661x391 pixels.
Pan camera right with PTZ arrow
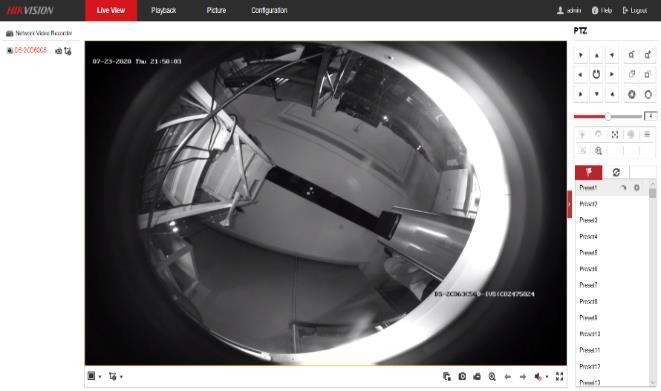612,75
